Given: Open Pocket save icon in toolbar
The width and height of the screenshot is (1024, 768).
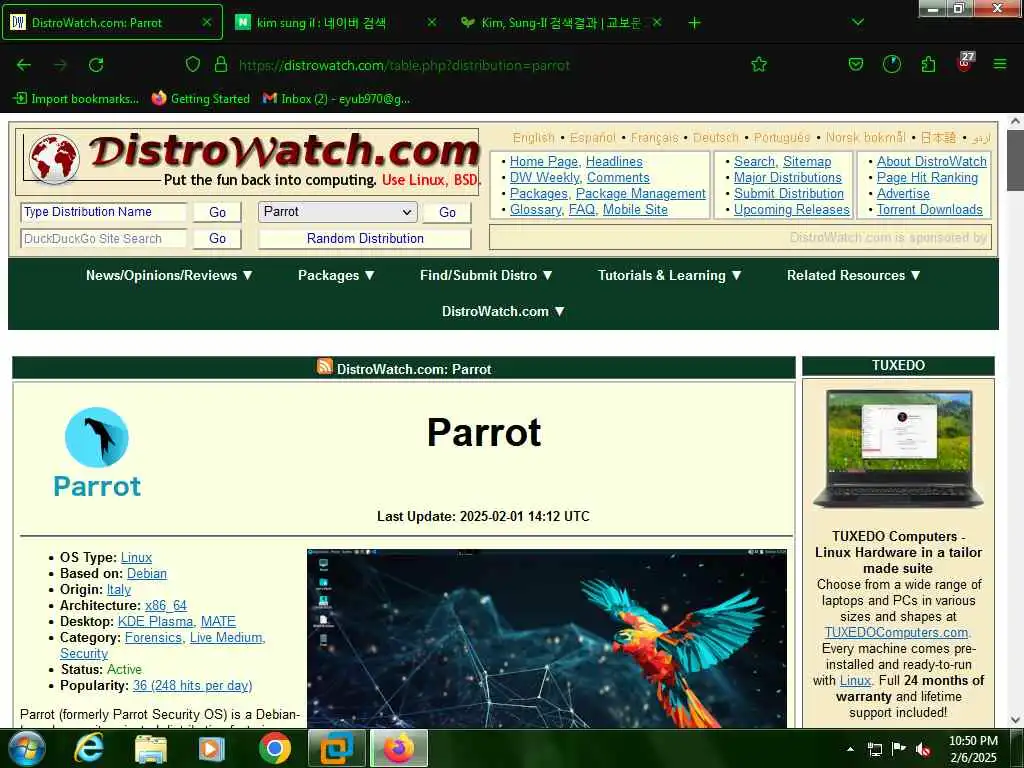Looking at the screenshot, I should tap(856, 64).
